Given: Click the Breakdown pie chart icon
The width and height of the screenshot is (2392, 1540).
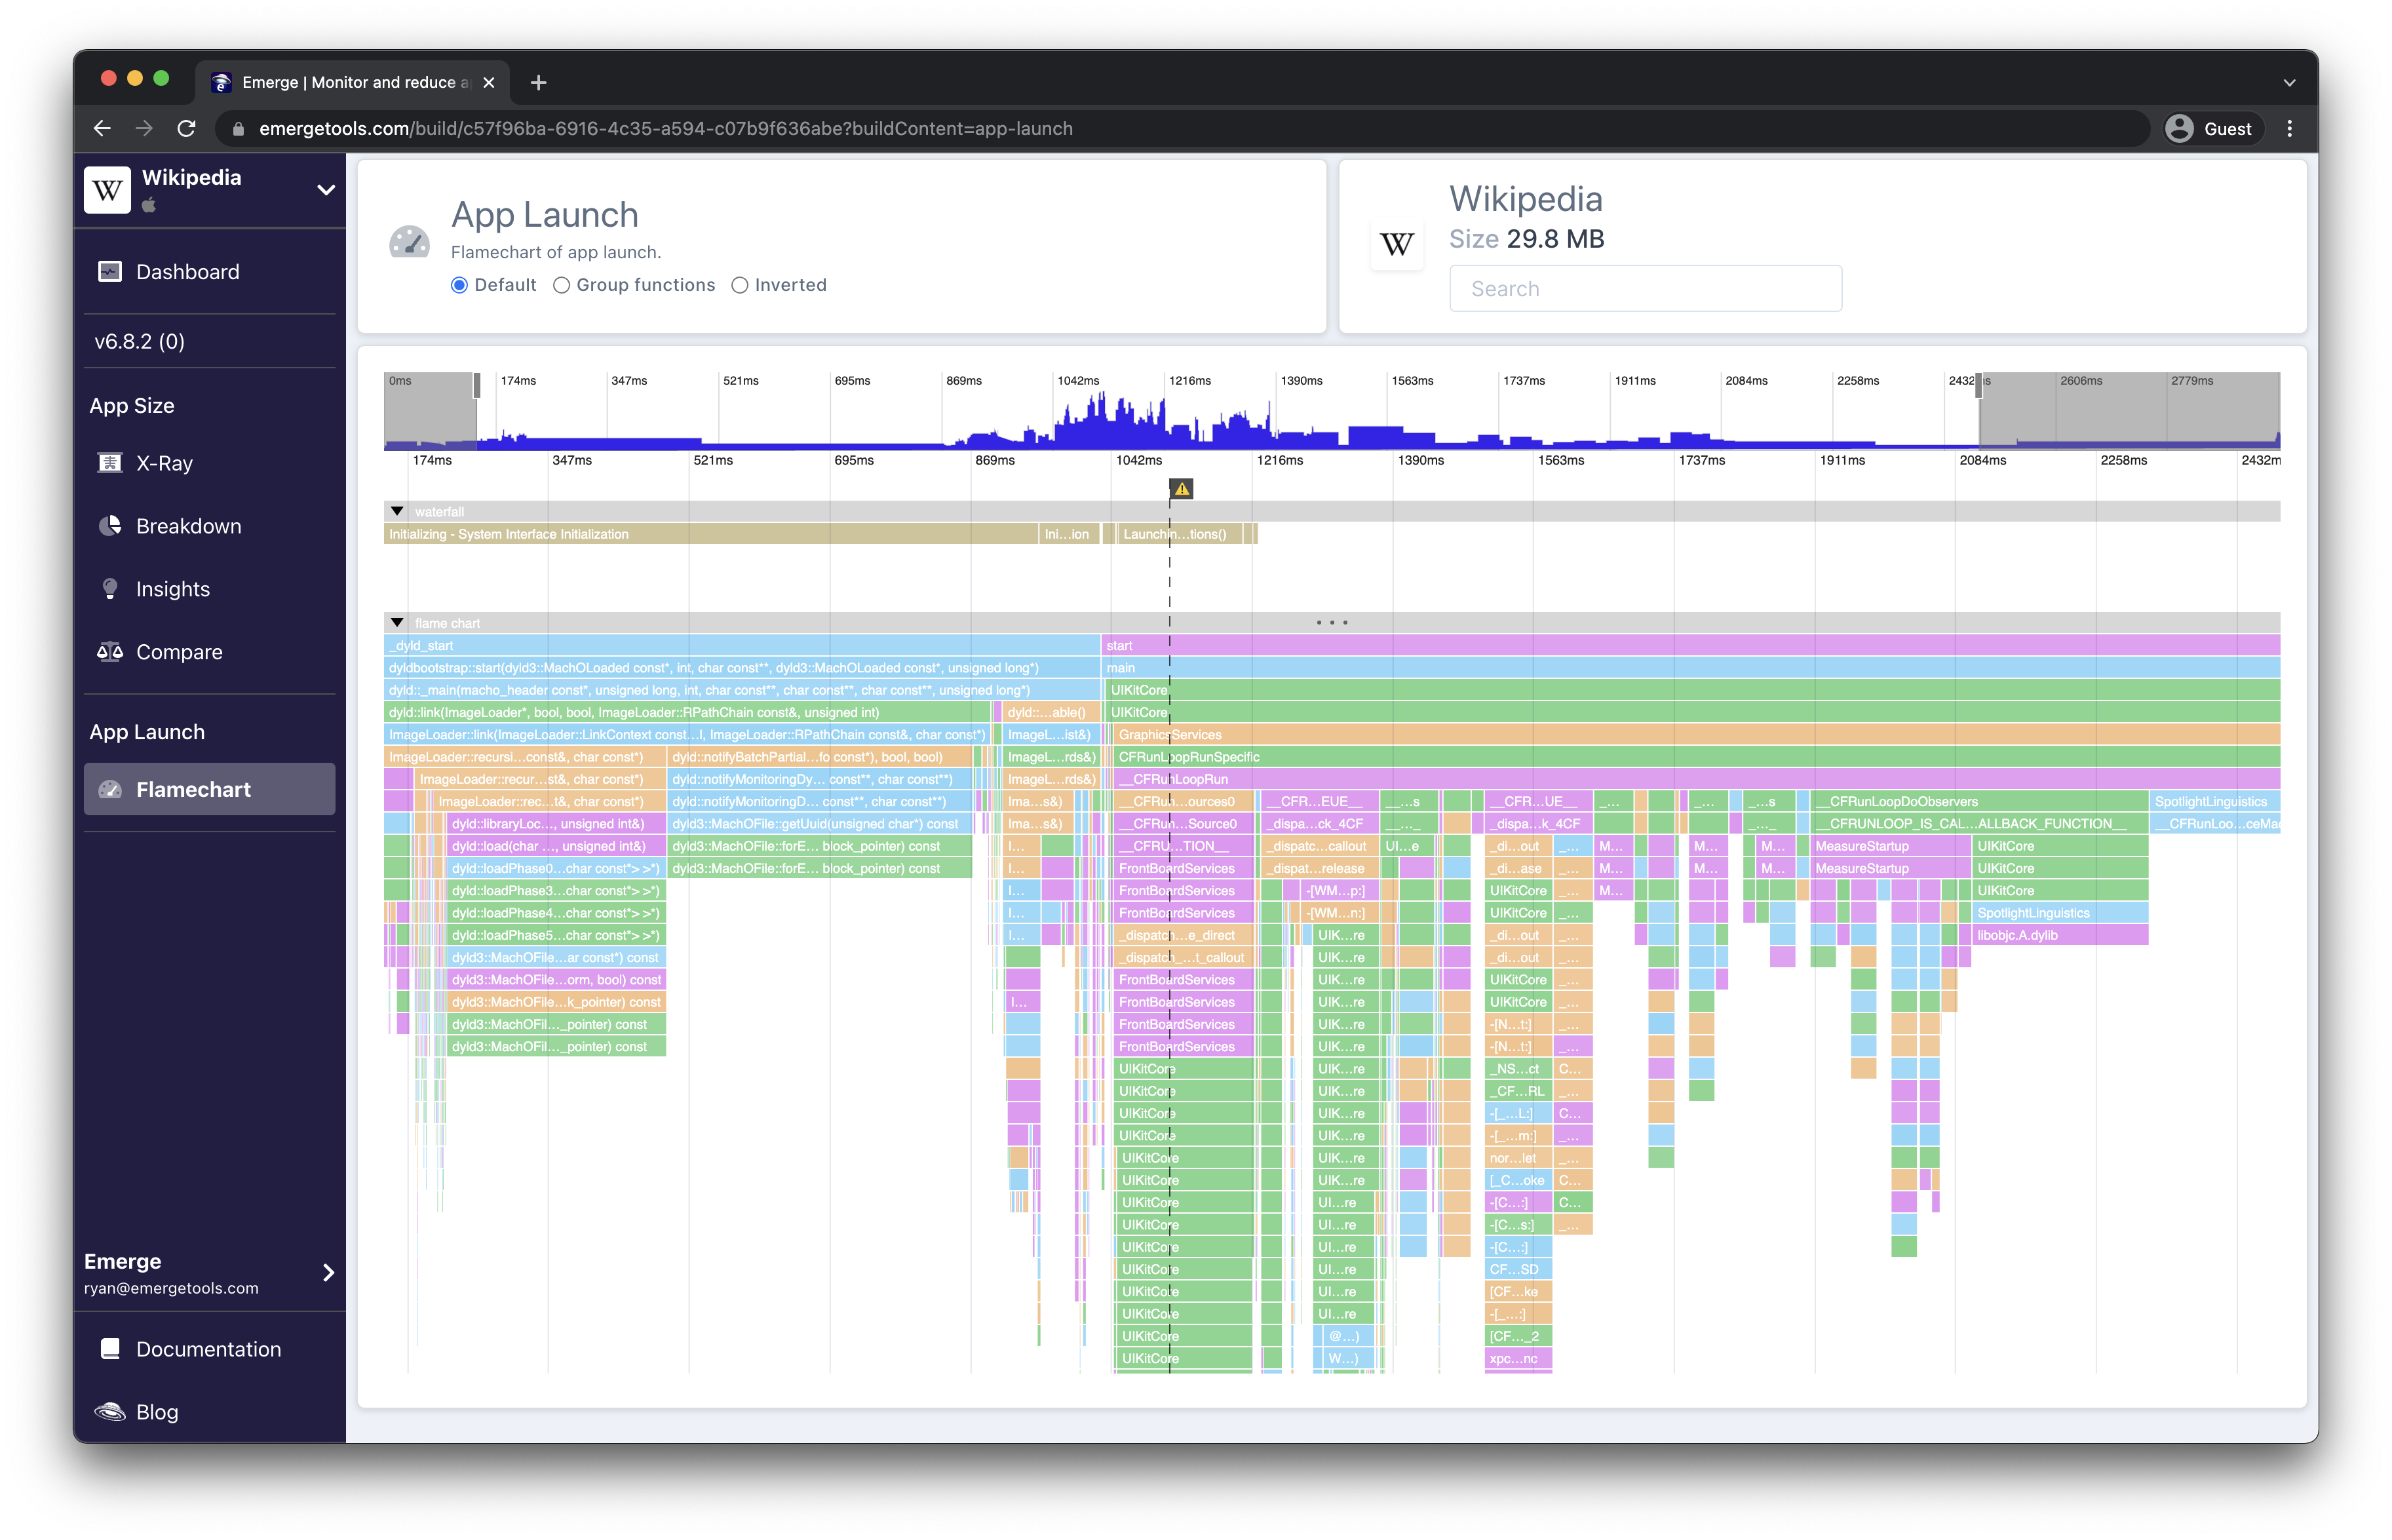Looking at the screenshot, I should pyautogui.click(x=110, y=526).
